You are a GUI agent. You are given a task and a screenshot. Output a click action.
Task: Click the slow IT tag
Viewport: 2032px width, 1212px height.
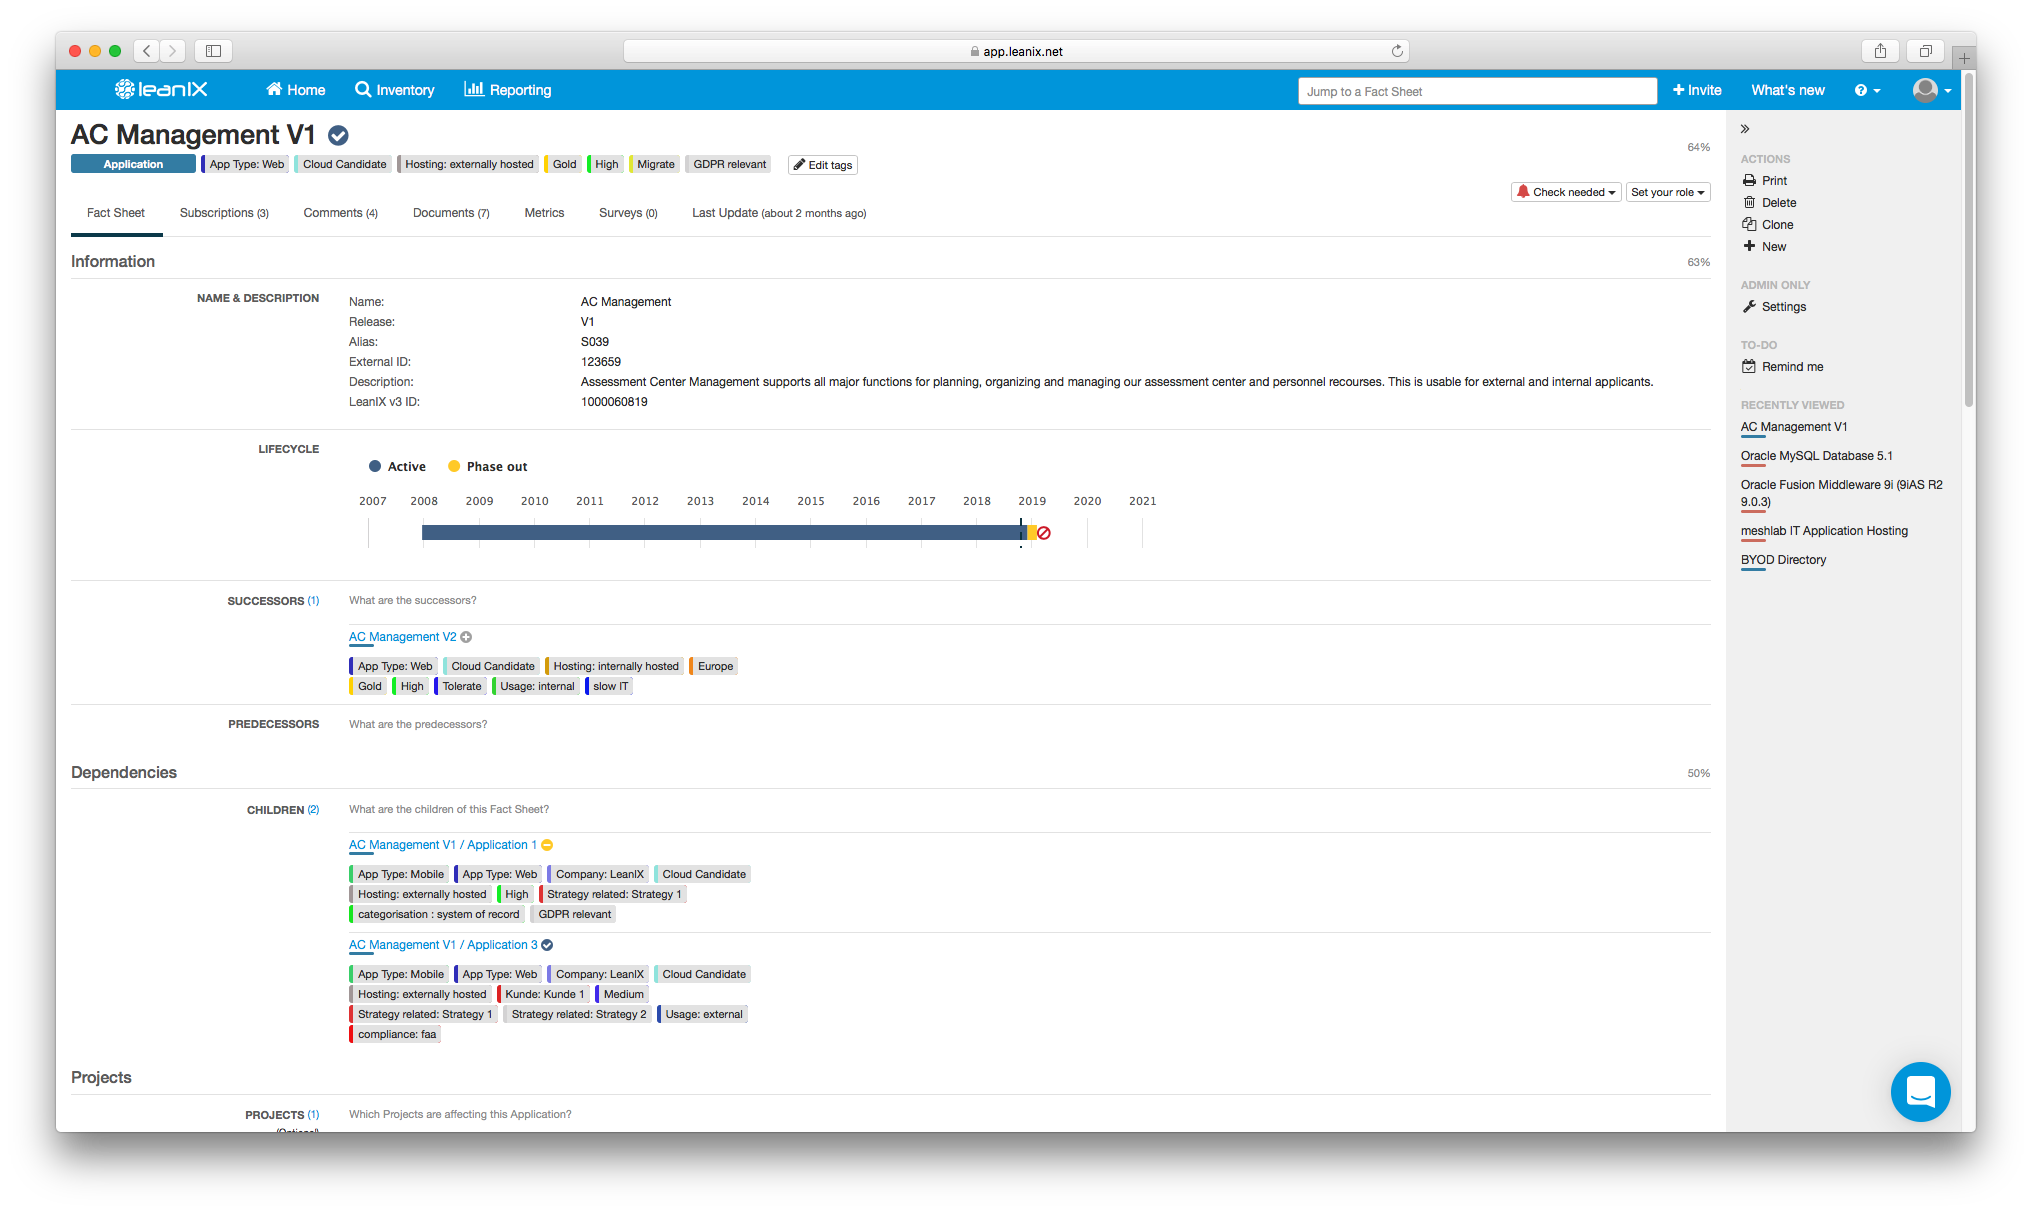(x=609, y=686)
